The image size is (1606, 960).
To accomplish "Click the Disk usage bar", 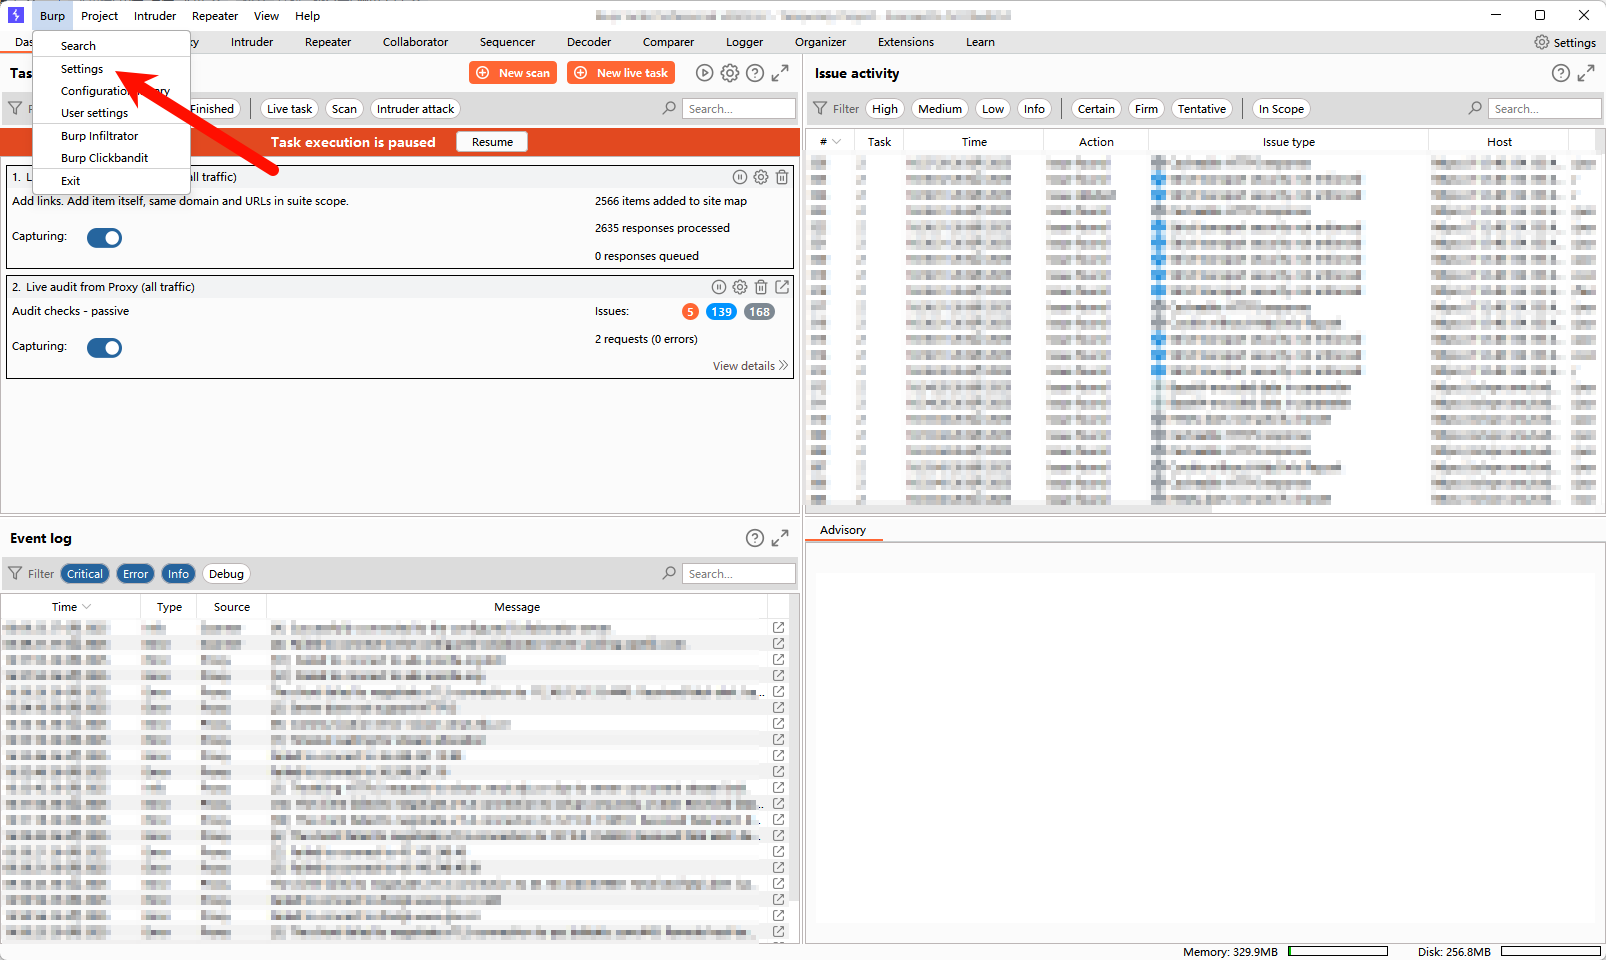I will click(x=1551, y=951).
